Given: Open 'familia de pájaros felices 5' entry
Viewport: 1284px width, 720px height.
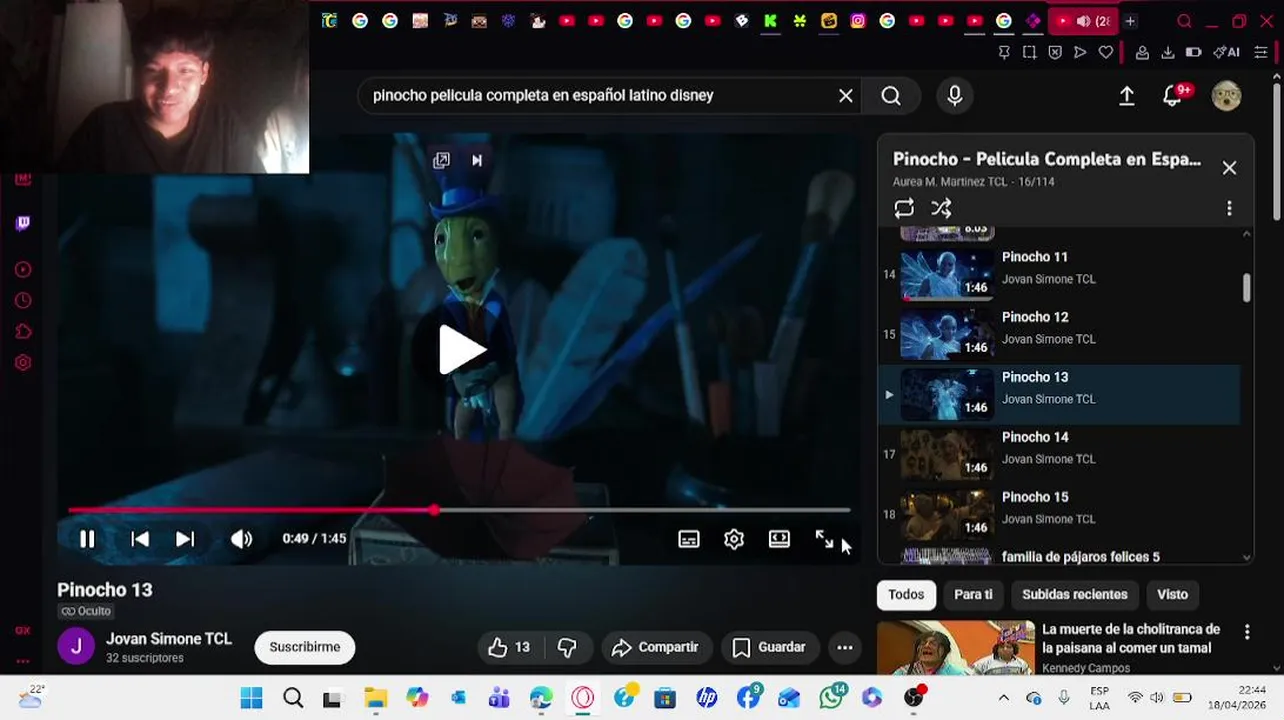Looking at the screenshot, I should [1080, 557].
